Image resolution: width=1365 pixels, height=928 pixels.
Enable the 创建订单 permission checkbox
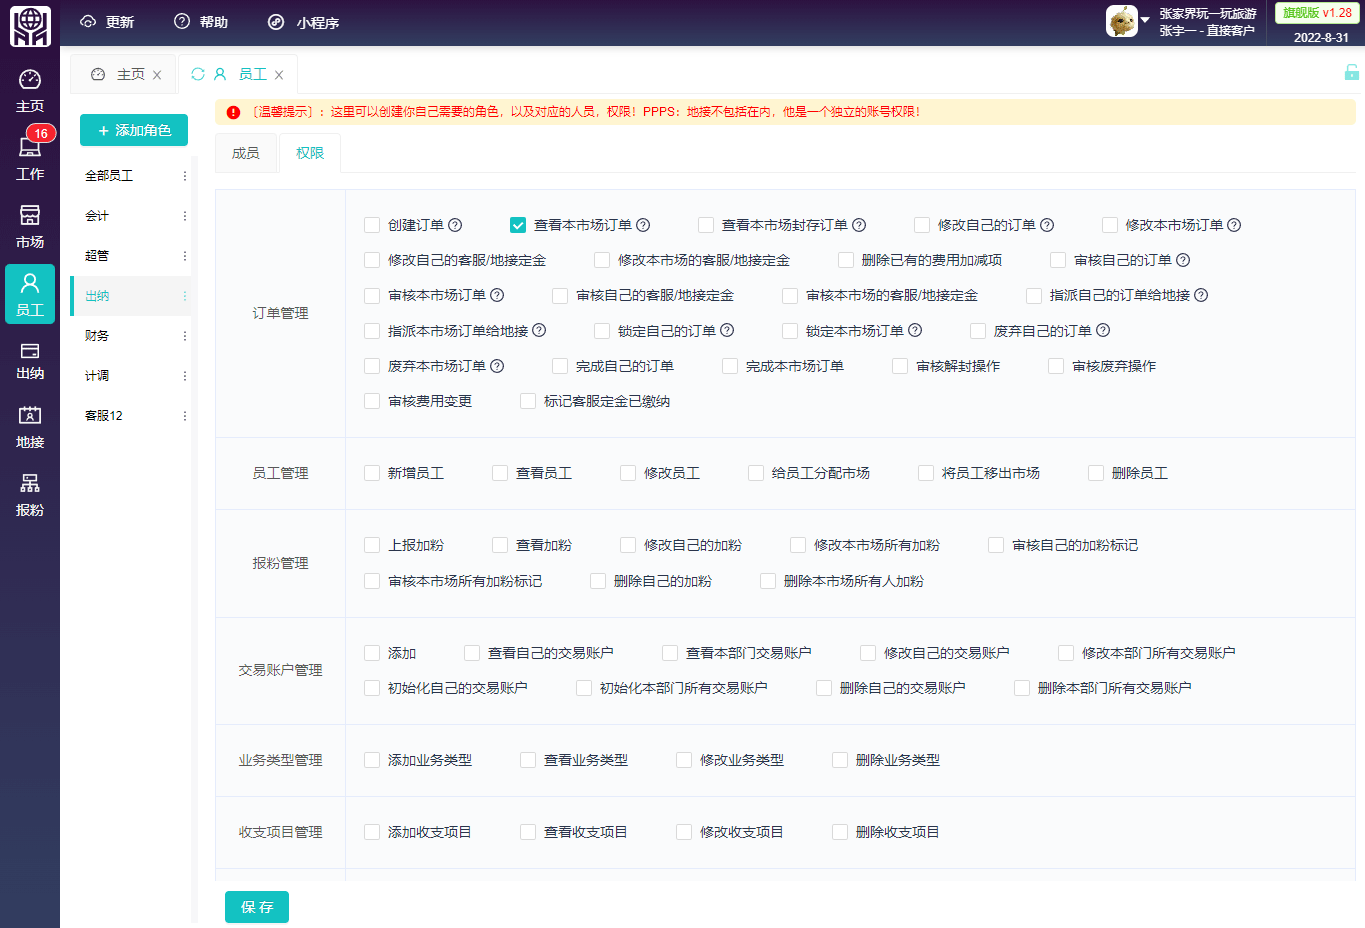(371, 225)
